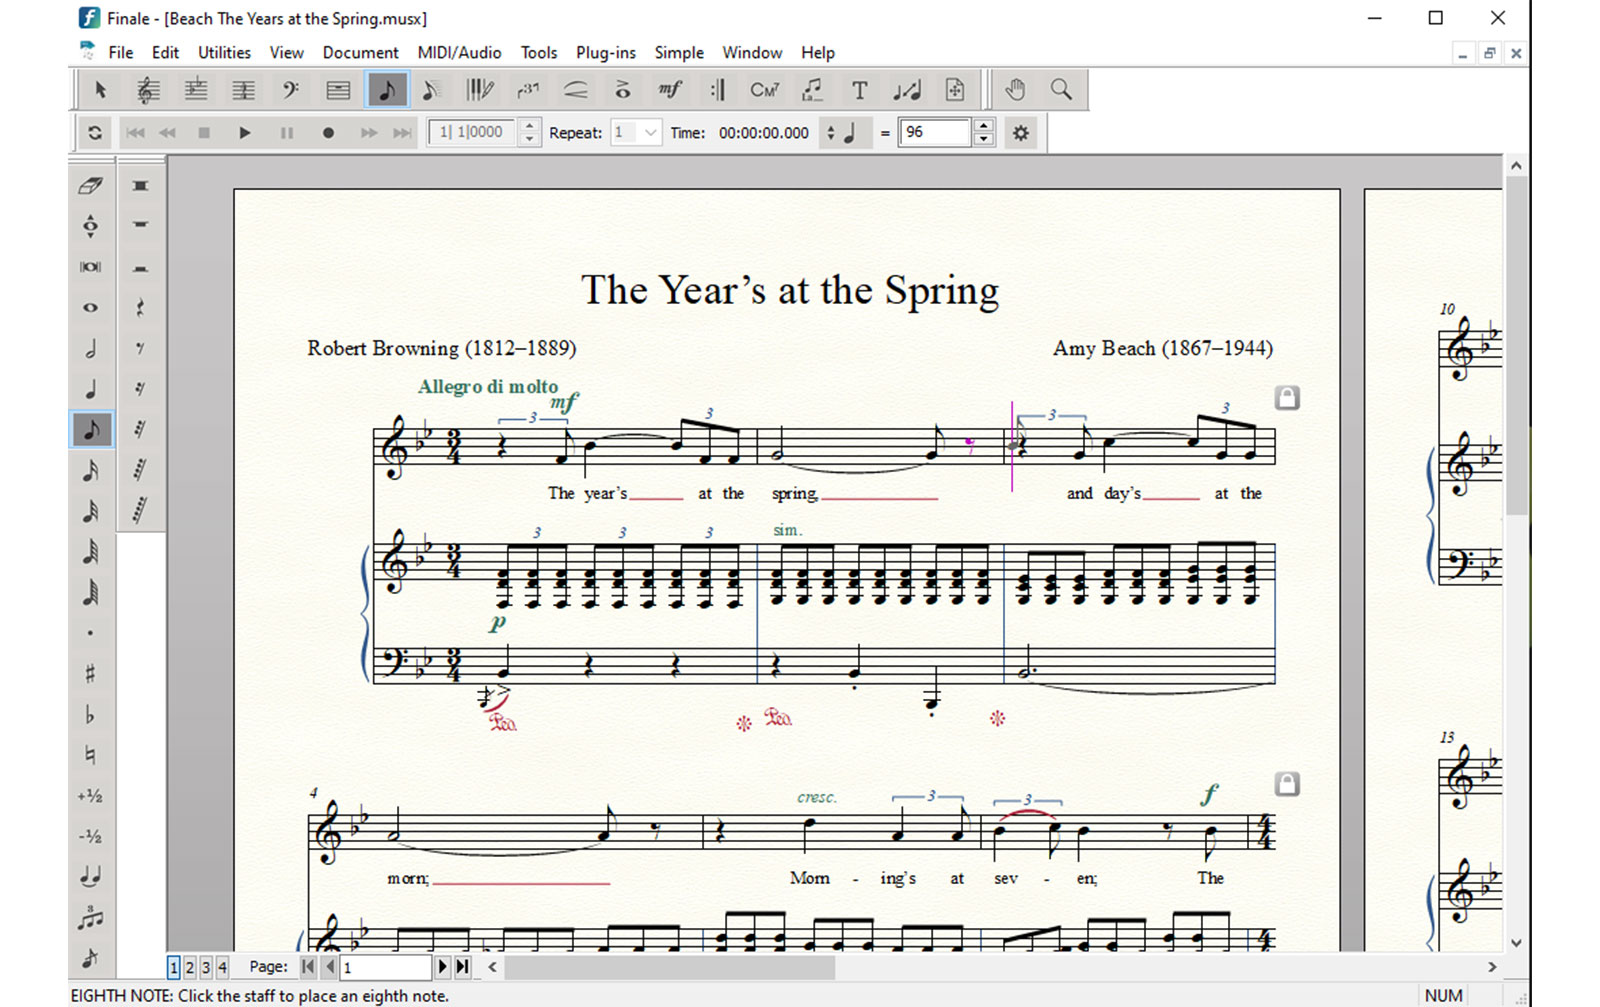This screenshot has height=1007, width=1600.
Task: Choose the half note duration
Action: tap(90, 349)
